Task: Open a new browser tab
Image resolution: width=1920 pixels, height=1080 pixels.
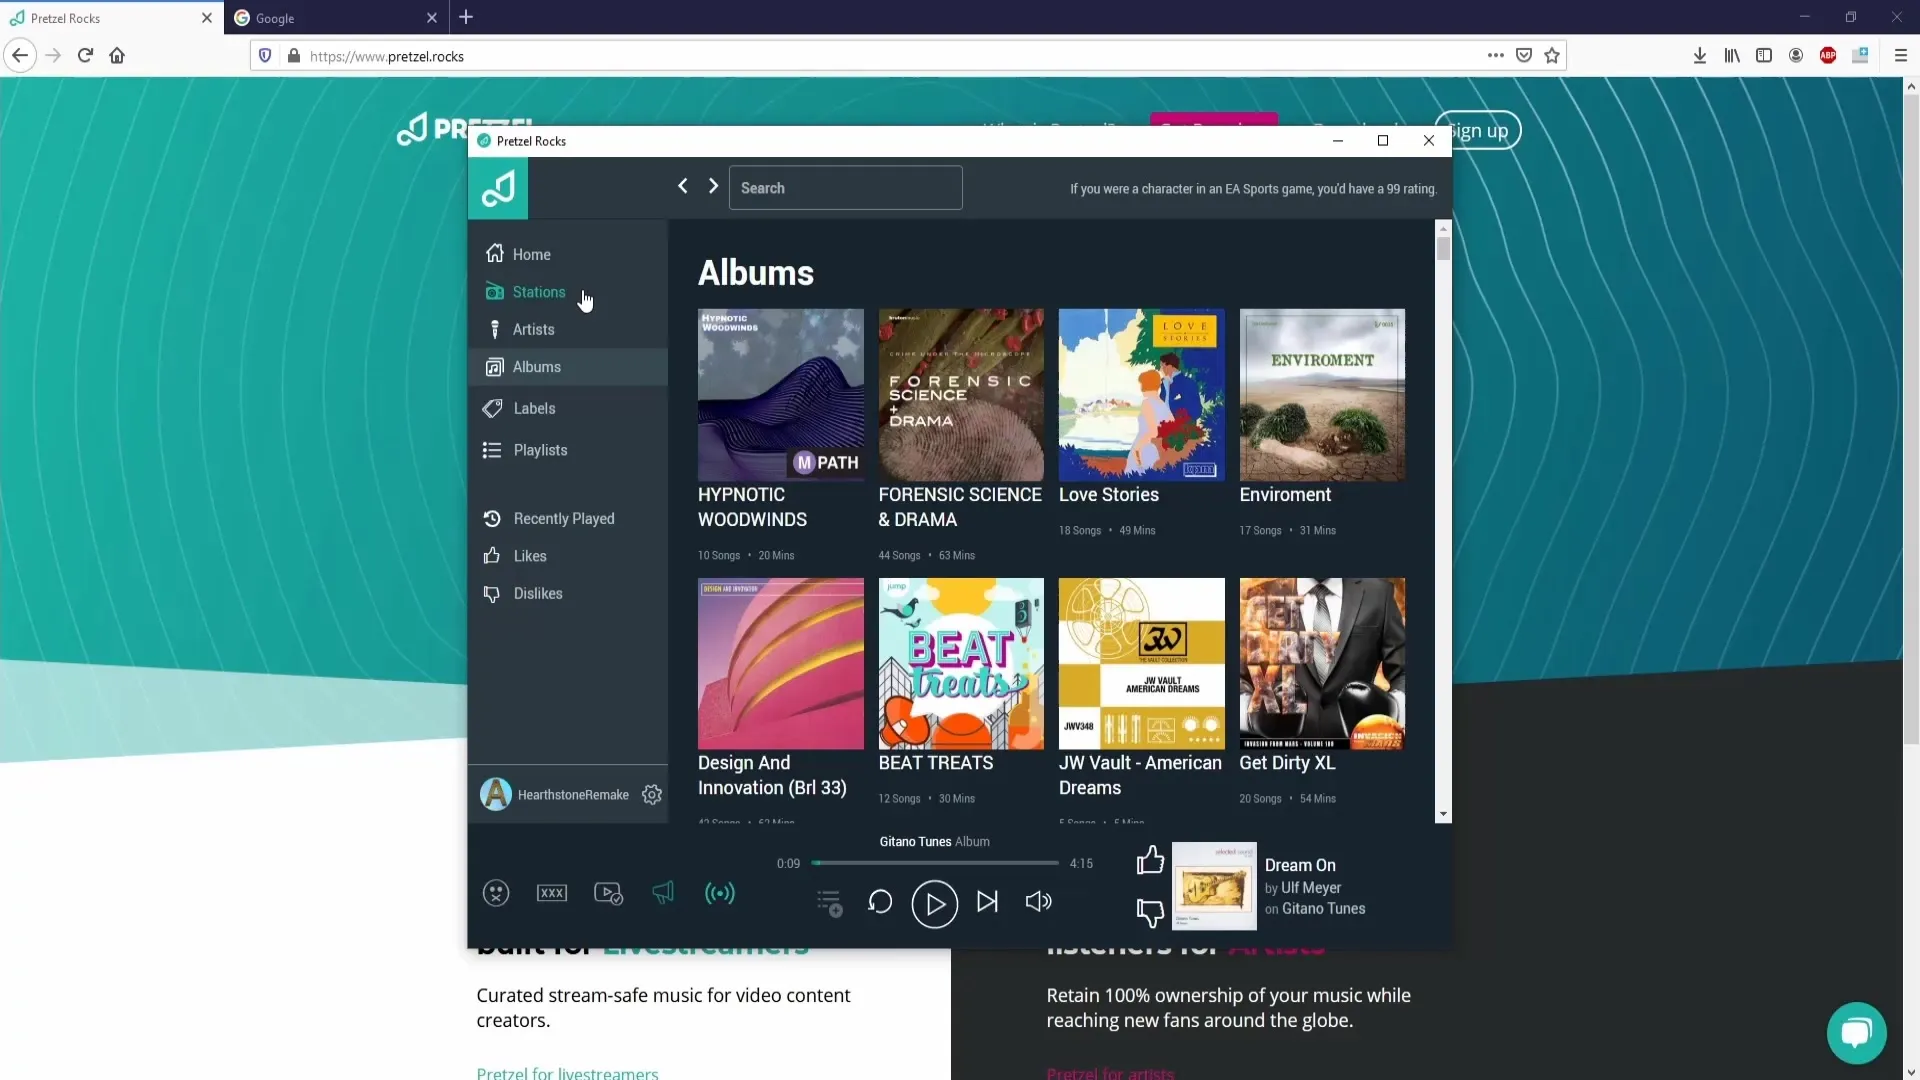Action: [466, 17]
